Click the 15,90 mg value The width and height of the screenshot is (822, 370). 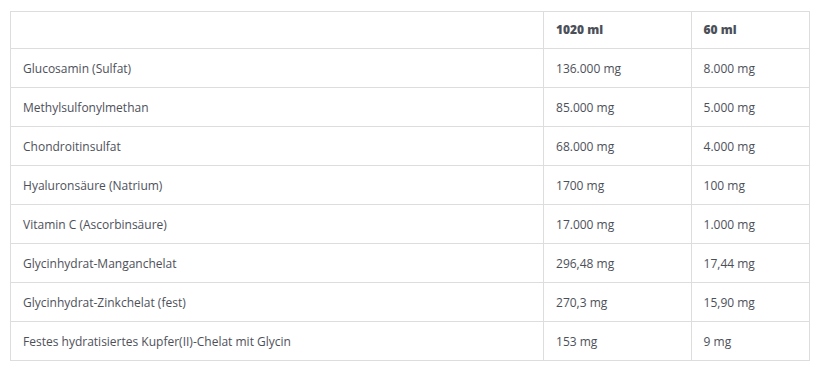coord(729,302)
